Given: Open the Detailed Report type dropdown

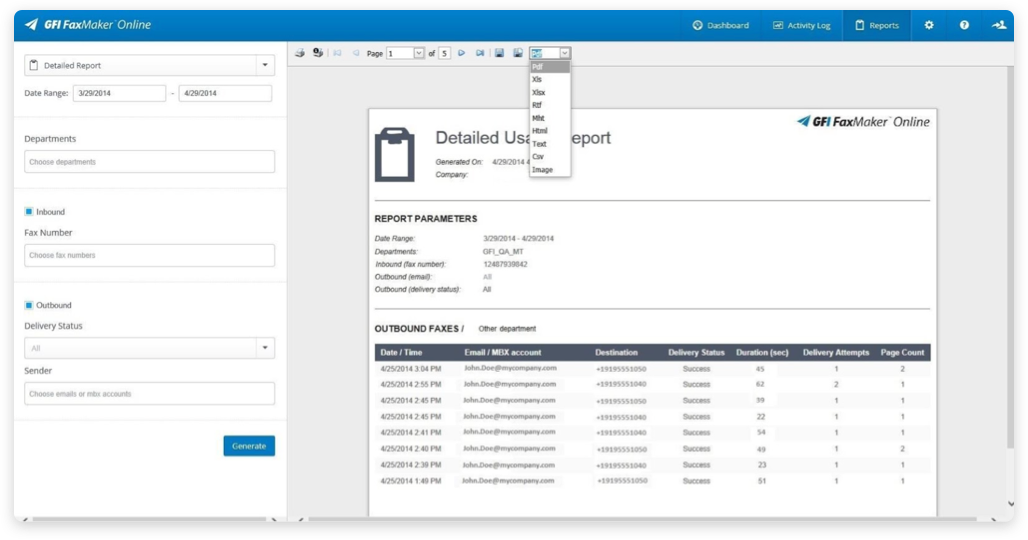Looking at the screenshot, I should [265, 66].
